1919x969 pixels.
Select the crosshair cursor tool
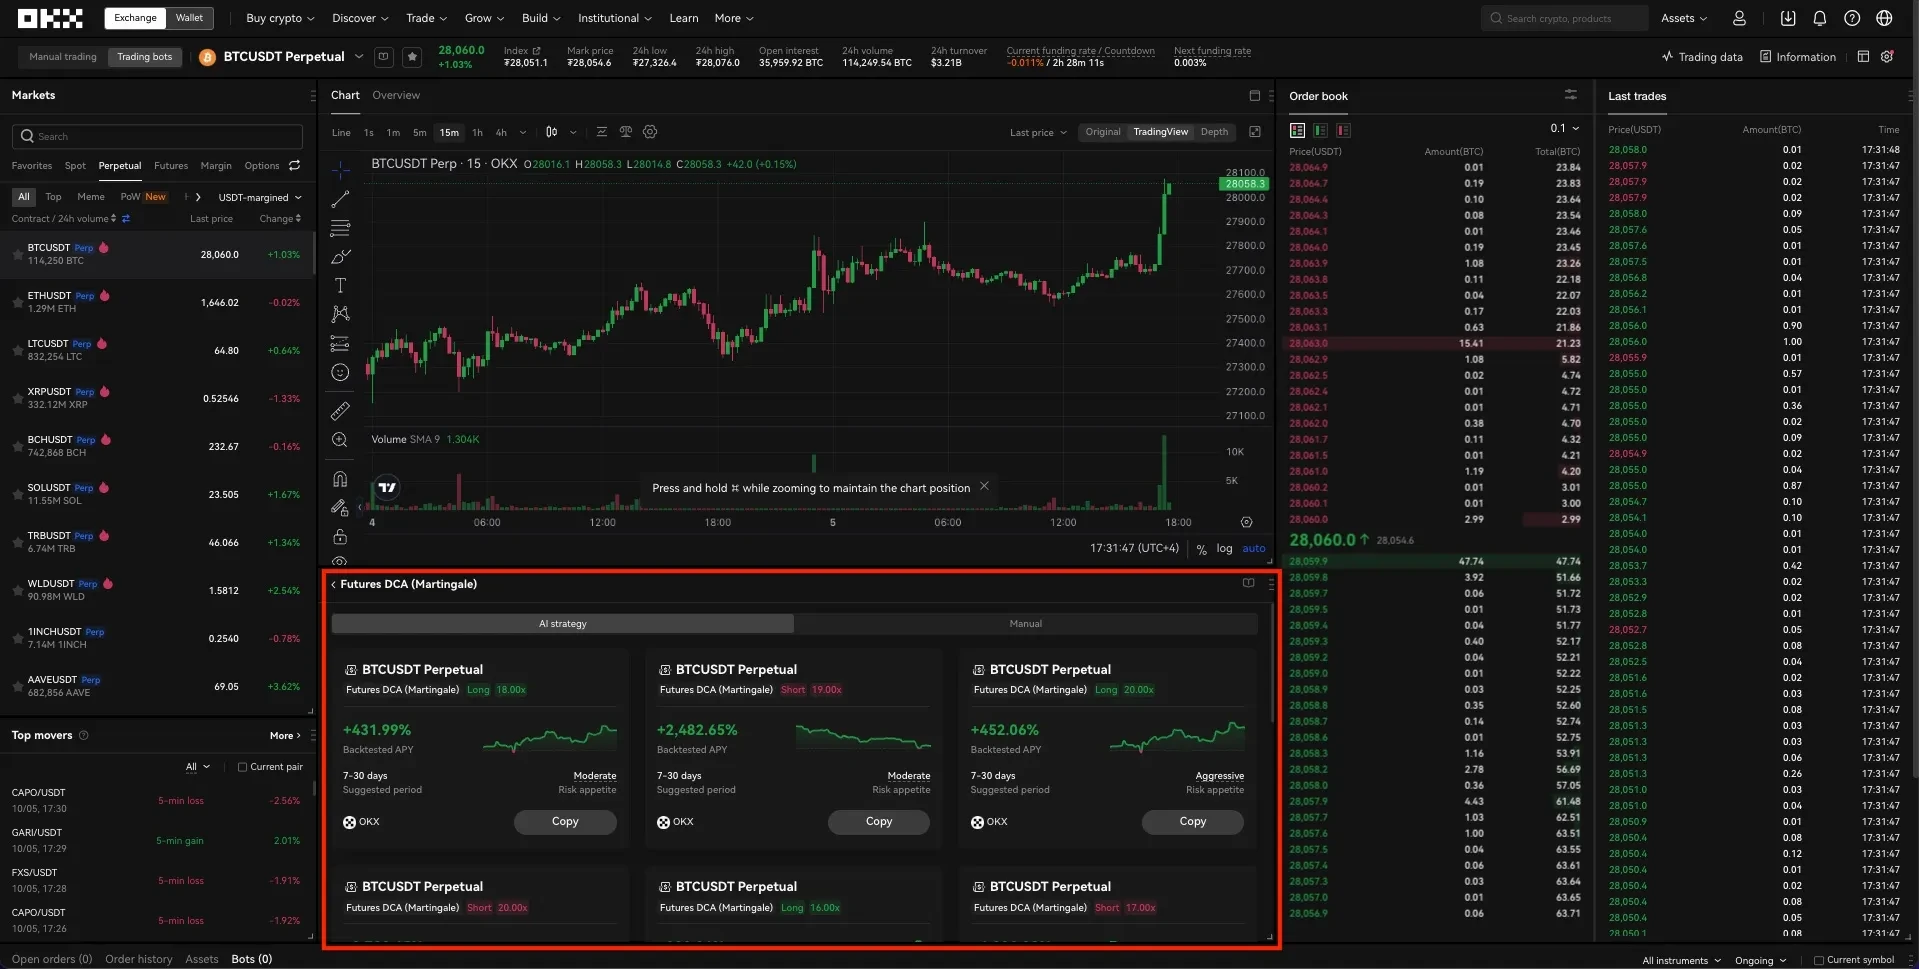pos(340,170)
